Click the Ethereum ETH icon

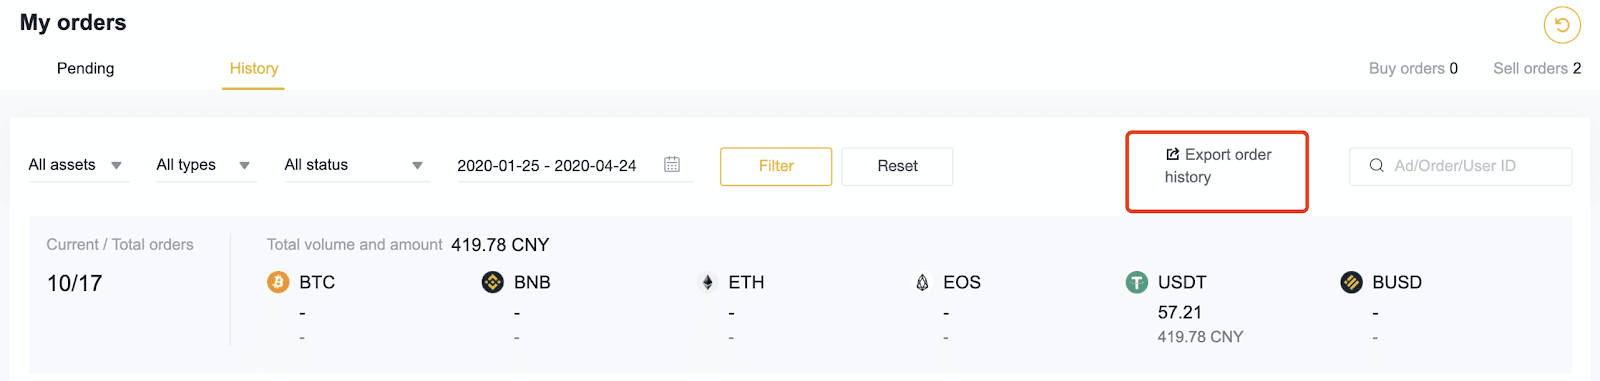coord(708,282)
